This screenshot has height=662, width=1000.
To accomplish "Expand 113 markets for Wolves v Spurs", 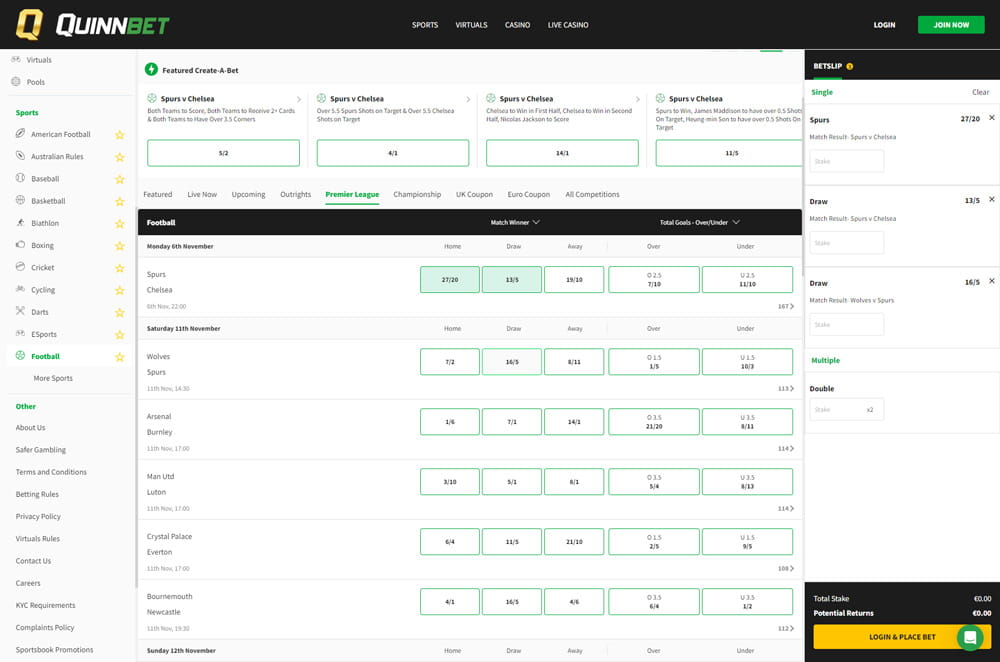I will (x=786, y=388).
